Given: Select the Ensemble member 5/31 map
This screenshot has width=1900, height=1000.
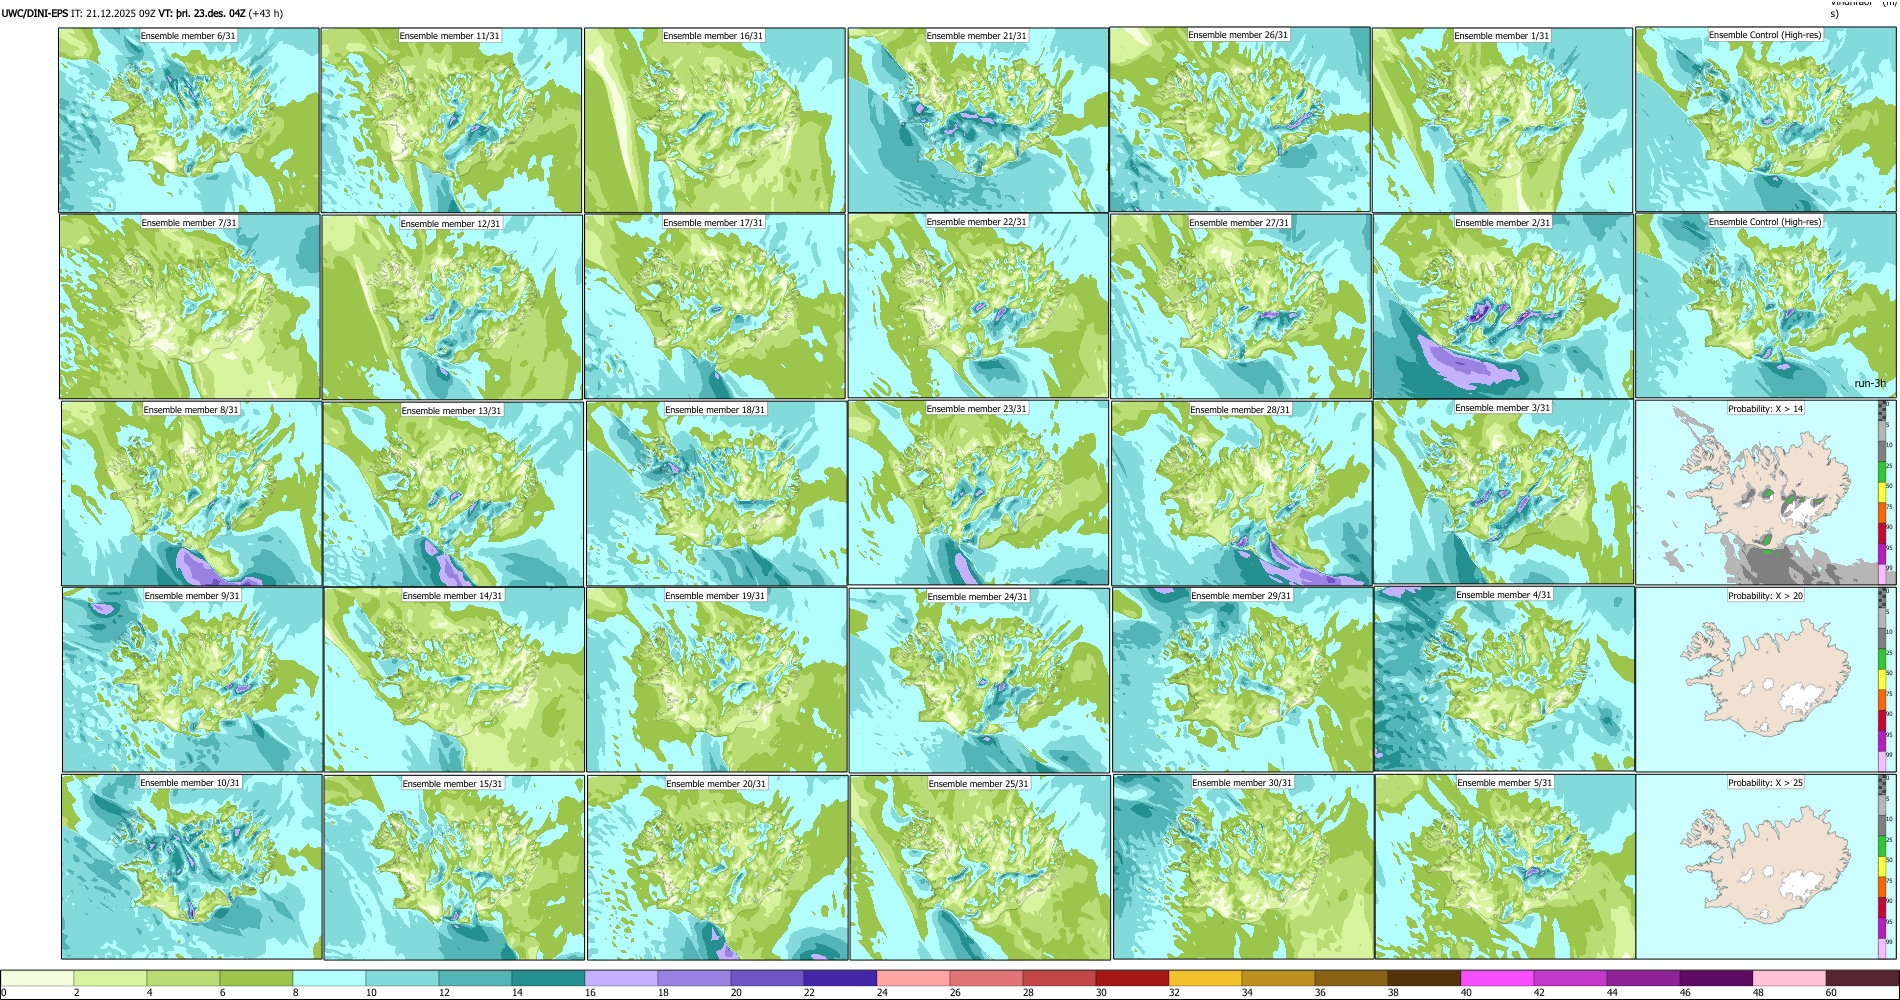Looking at the screenshot, I should click(x=1505, y=867).
